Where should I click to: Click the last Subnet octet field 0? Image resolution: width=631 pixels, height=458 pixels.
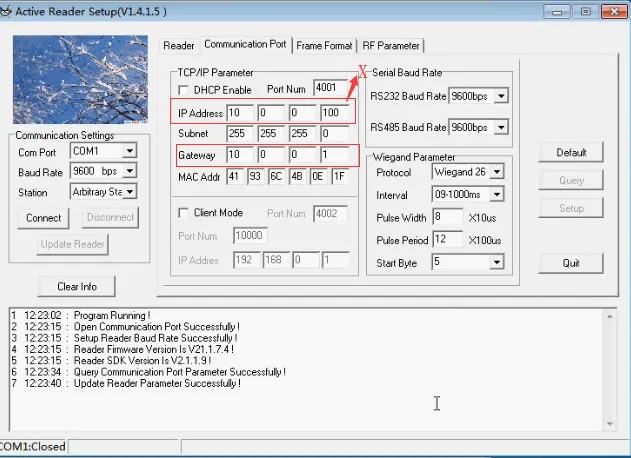click(x=334, y=134)
